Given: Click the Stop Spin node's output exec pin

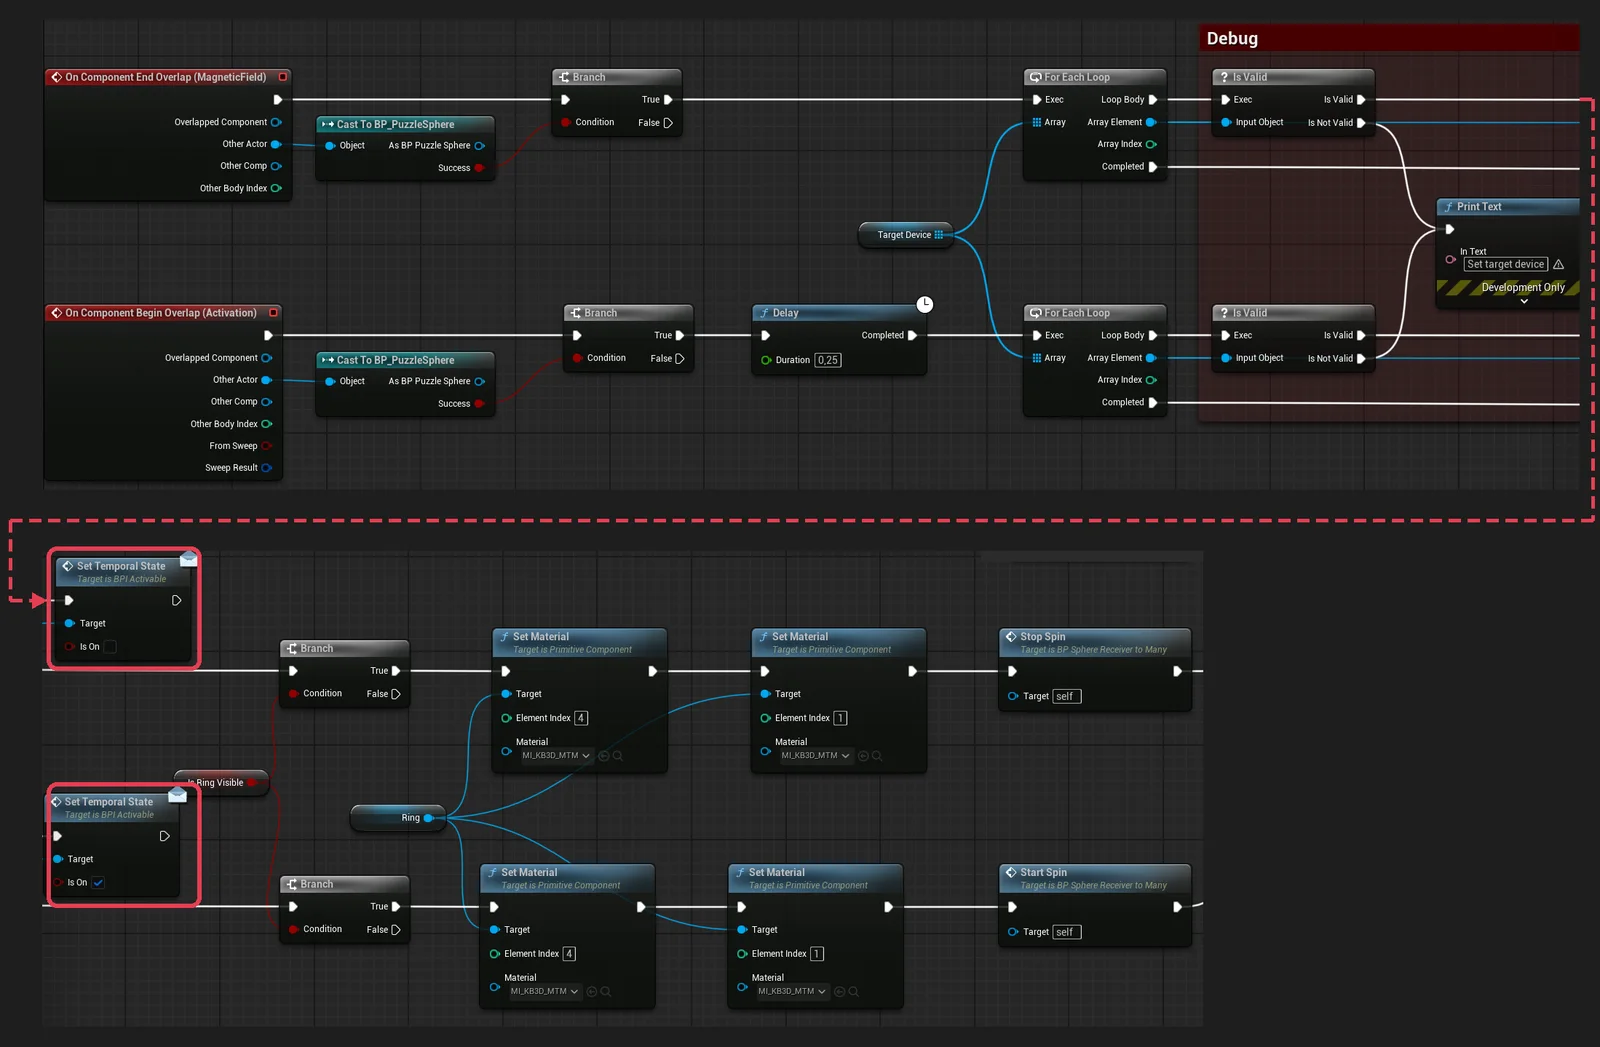Looking at the screenshot, I should click(1177, 672).
